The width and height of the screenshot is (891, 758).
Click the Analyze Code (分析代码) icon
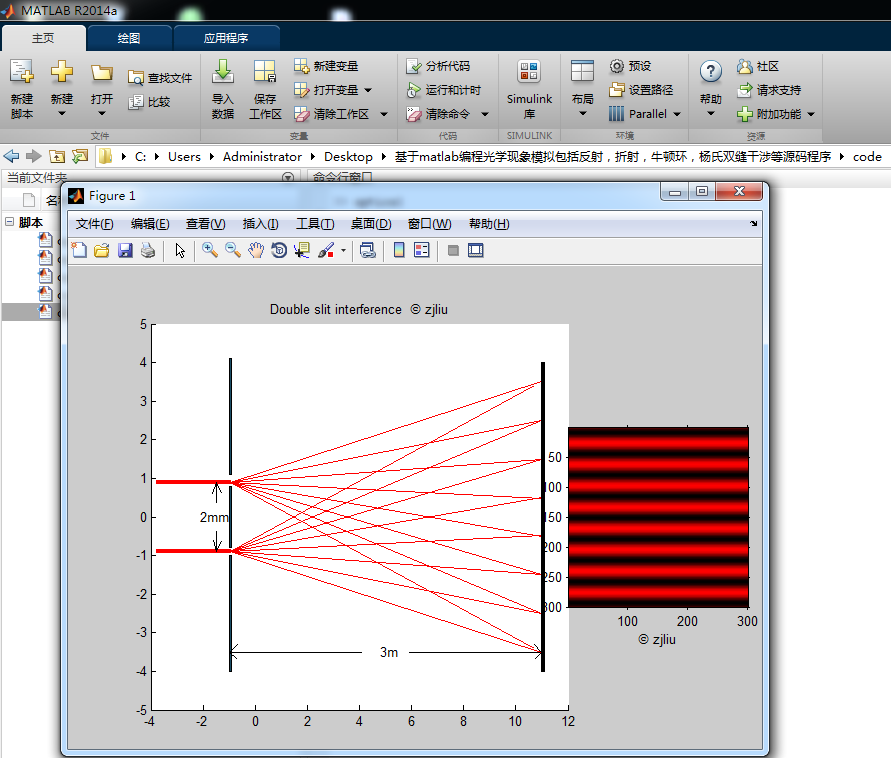click(x=414, y=66)
